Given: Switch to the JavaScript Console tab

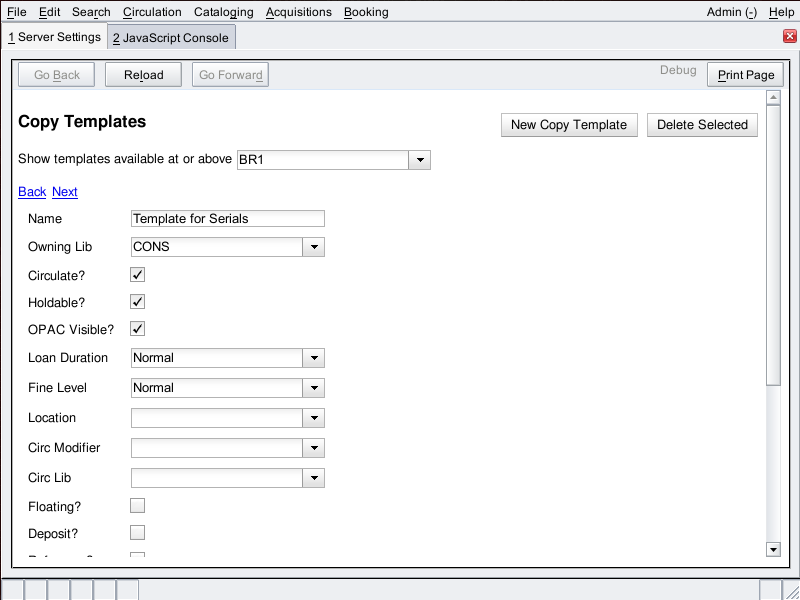Looking at the screenshot, I should (x=171, y=38).
